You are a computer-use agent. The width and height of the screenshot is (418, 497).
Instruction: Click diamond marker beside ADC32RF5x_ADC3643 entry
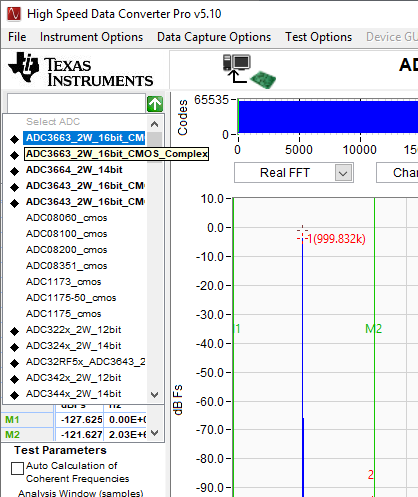pyautogui.click(x=14, y=363)
